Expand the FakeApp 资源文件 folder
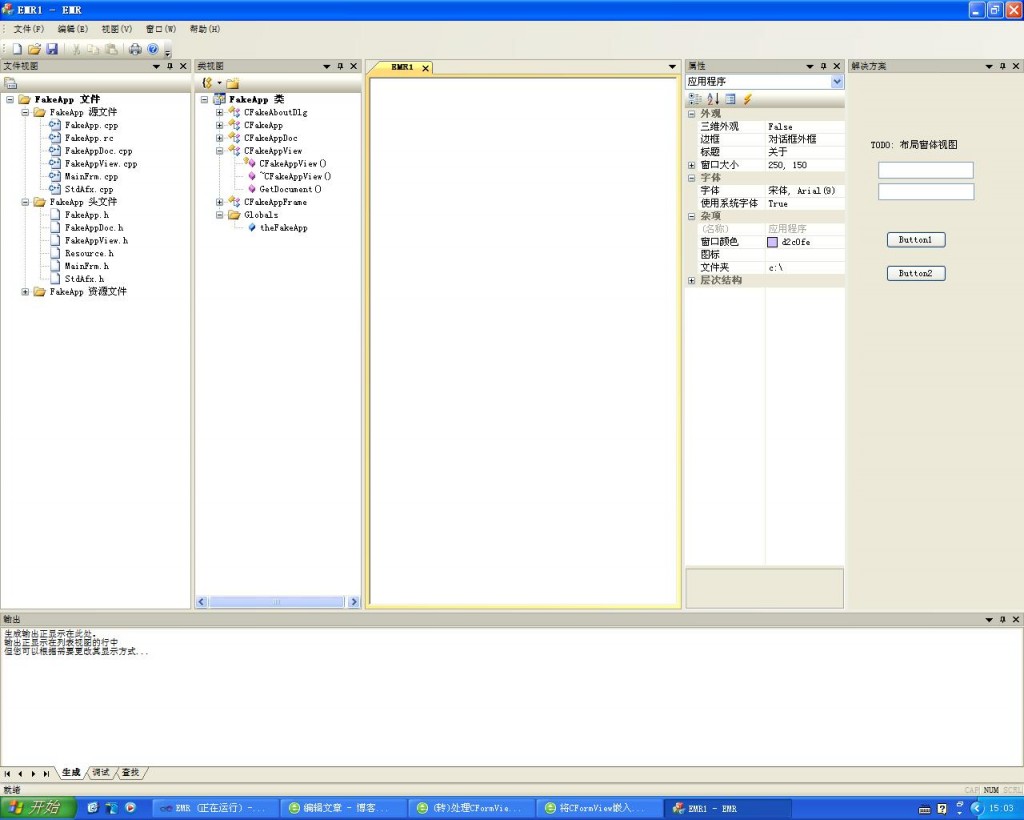Screen dimensions: 1024x820 25,292
